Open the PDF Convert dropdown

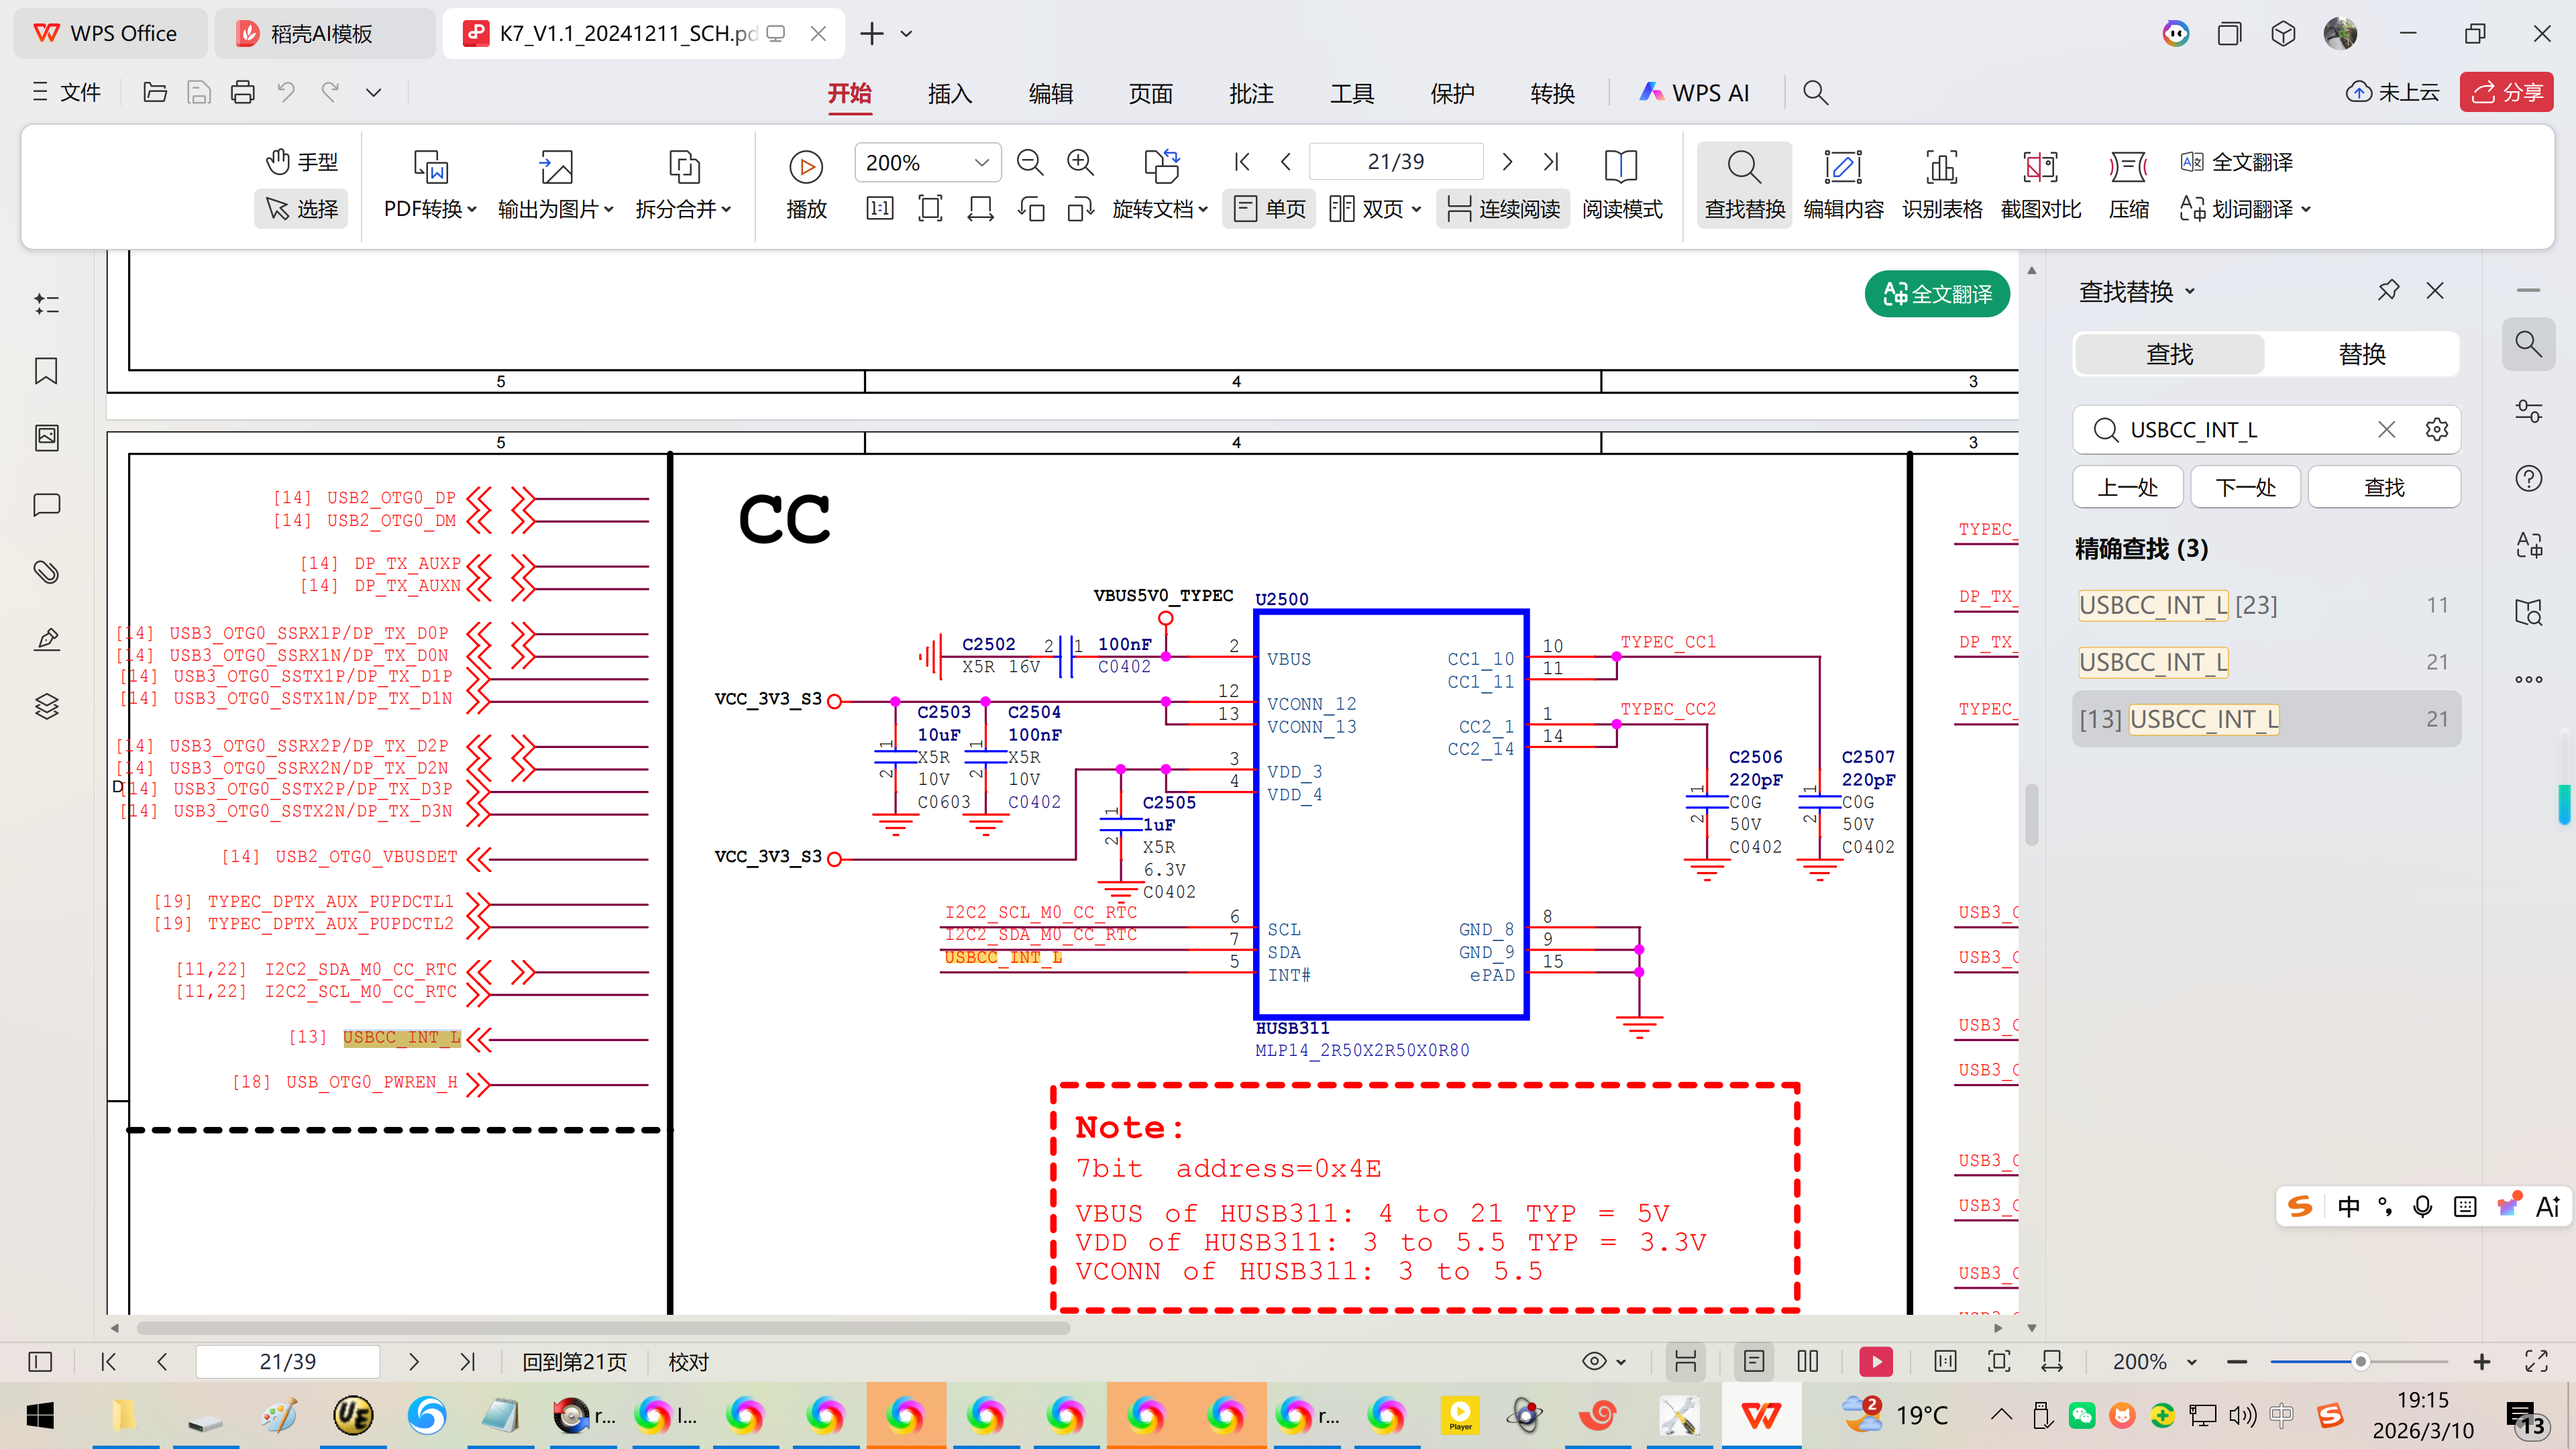click(430, 209)
